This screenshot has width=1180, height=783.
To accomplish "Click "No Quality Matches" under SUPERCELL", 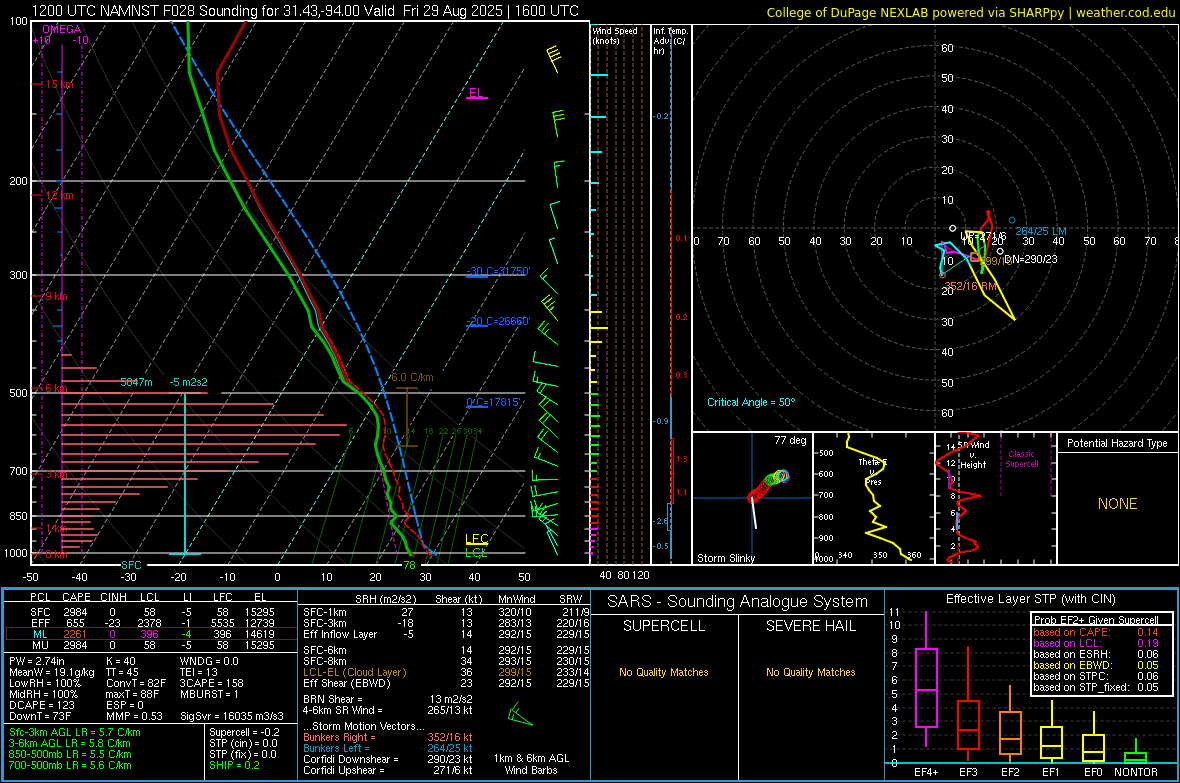I will click(x=664, y=672).
